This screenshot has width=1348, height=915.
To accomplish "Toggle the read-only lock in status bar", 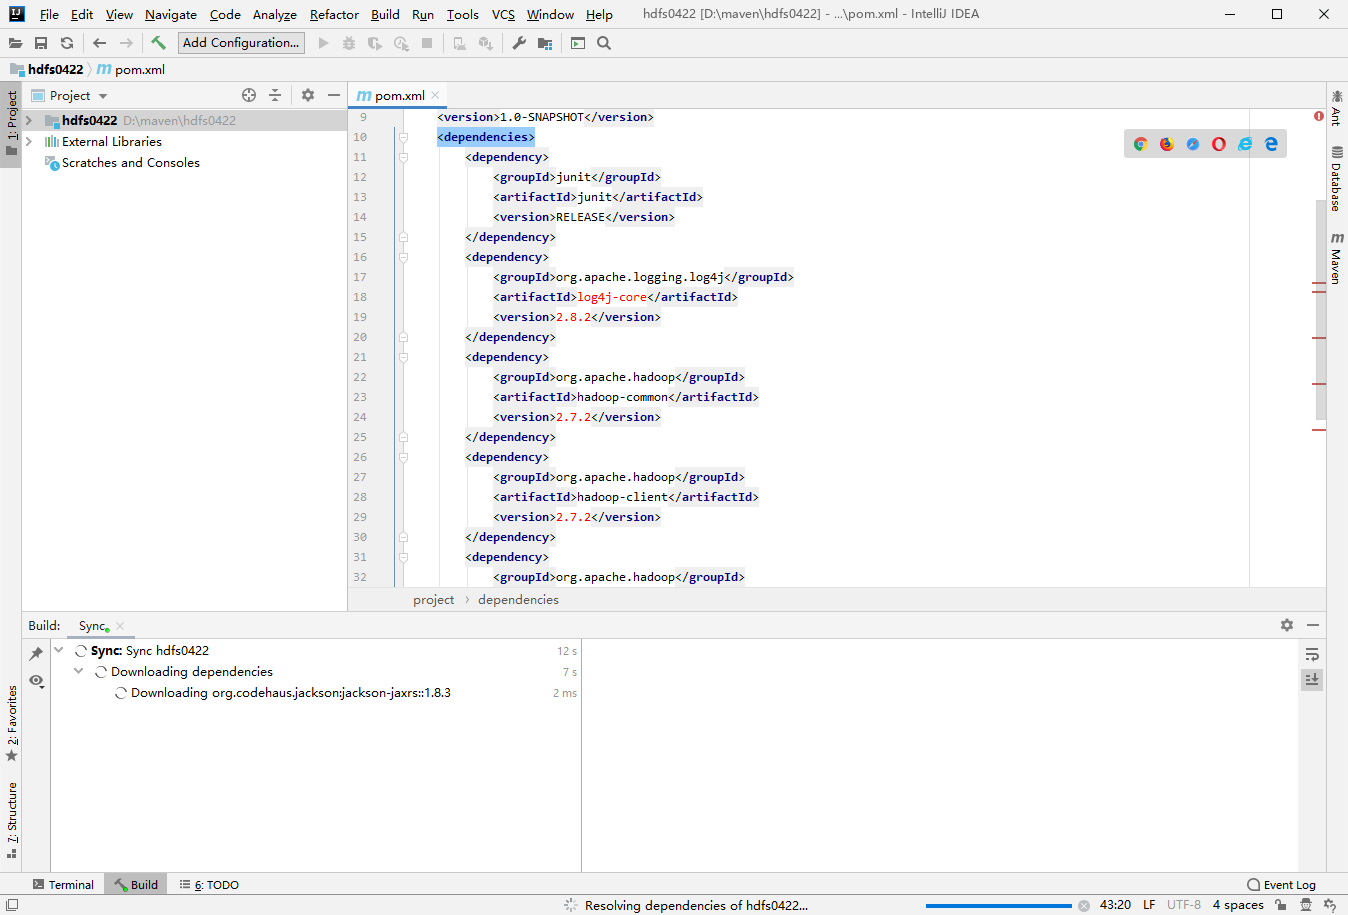I will (x=1281, y=905).
